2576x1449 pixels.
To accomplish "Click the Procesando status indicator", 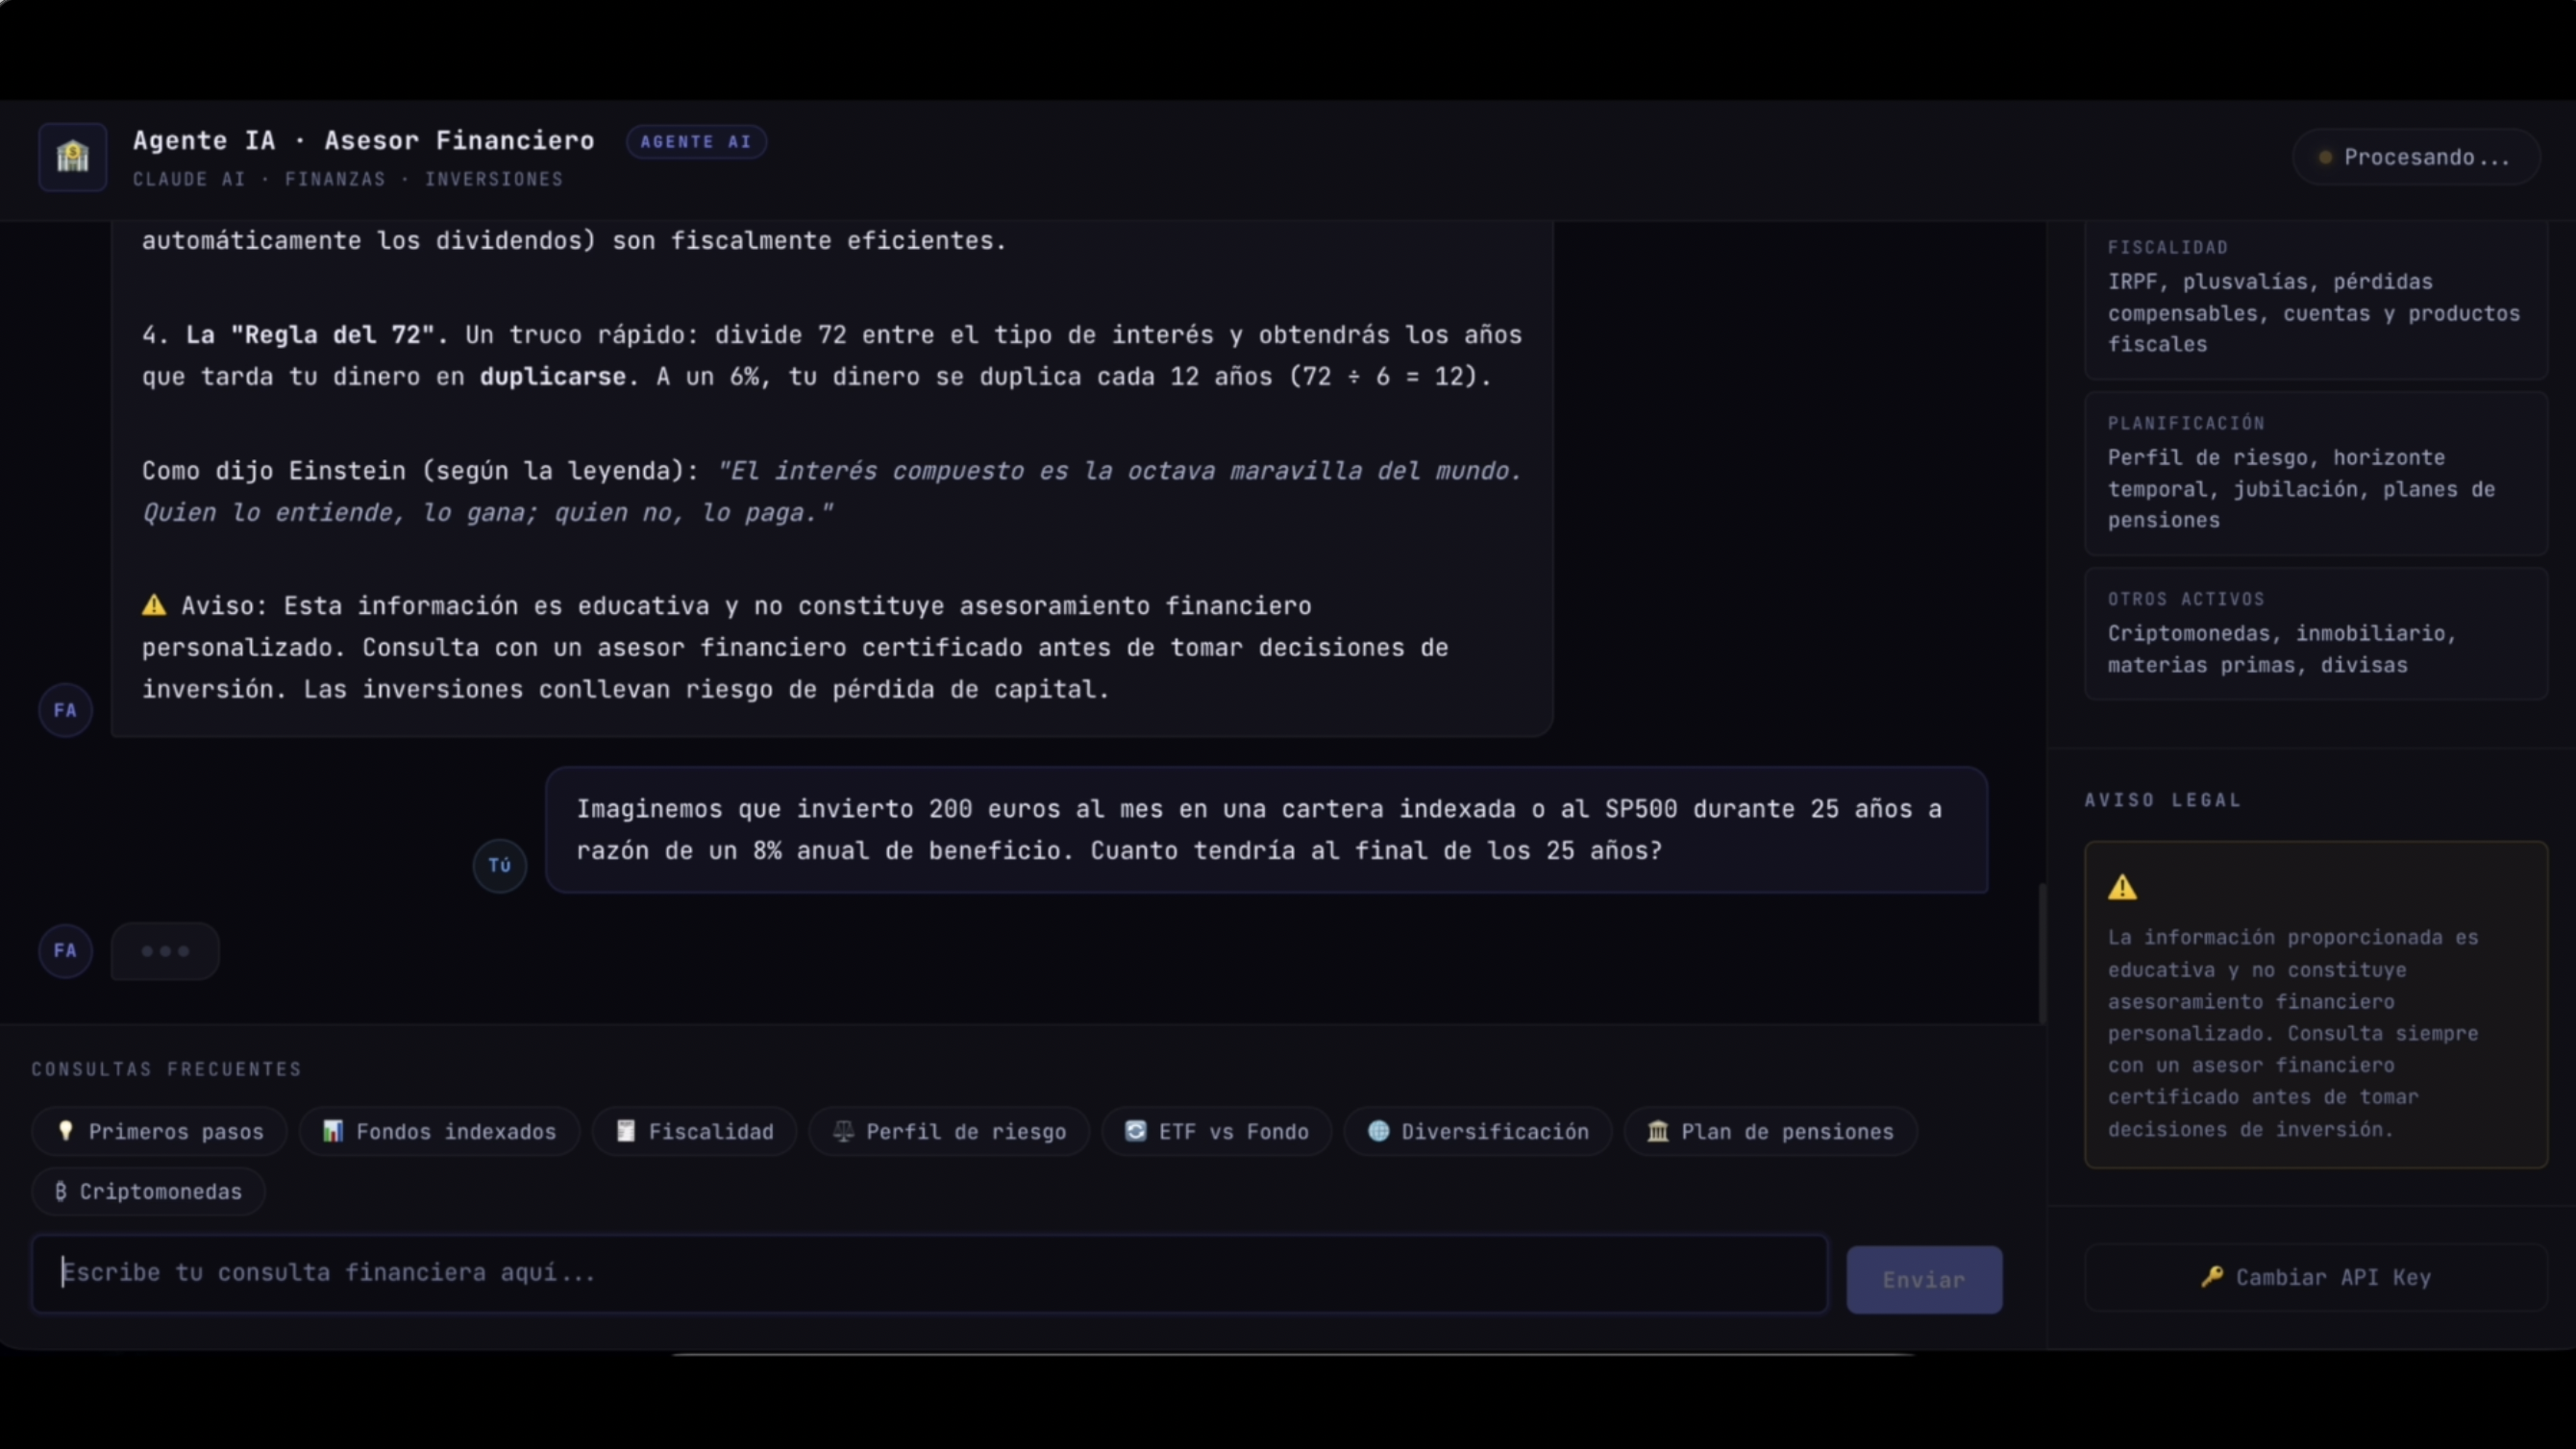I will [x=2416, y=157].
